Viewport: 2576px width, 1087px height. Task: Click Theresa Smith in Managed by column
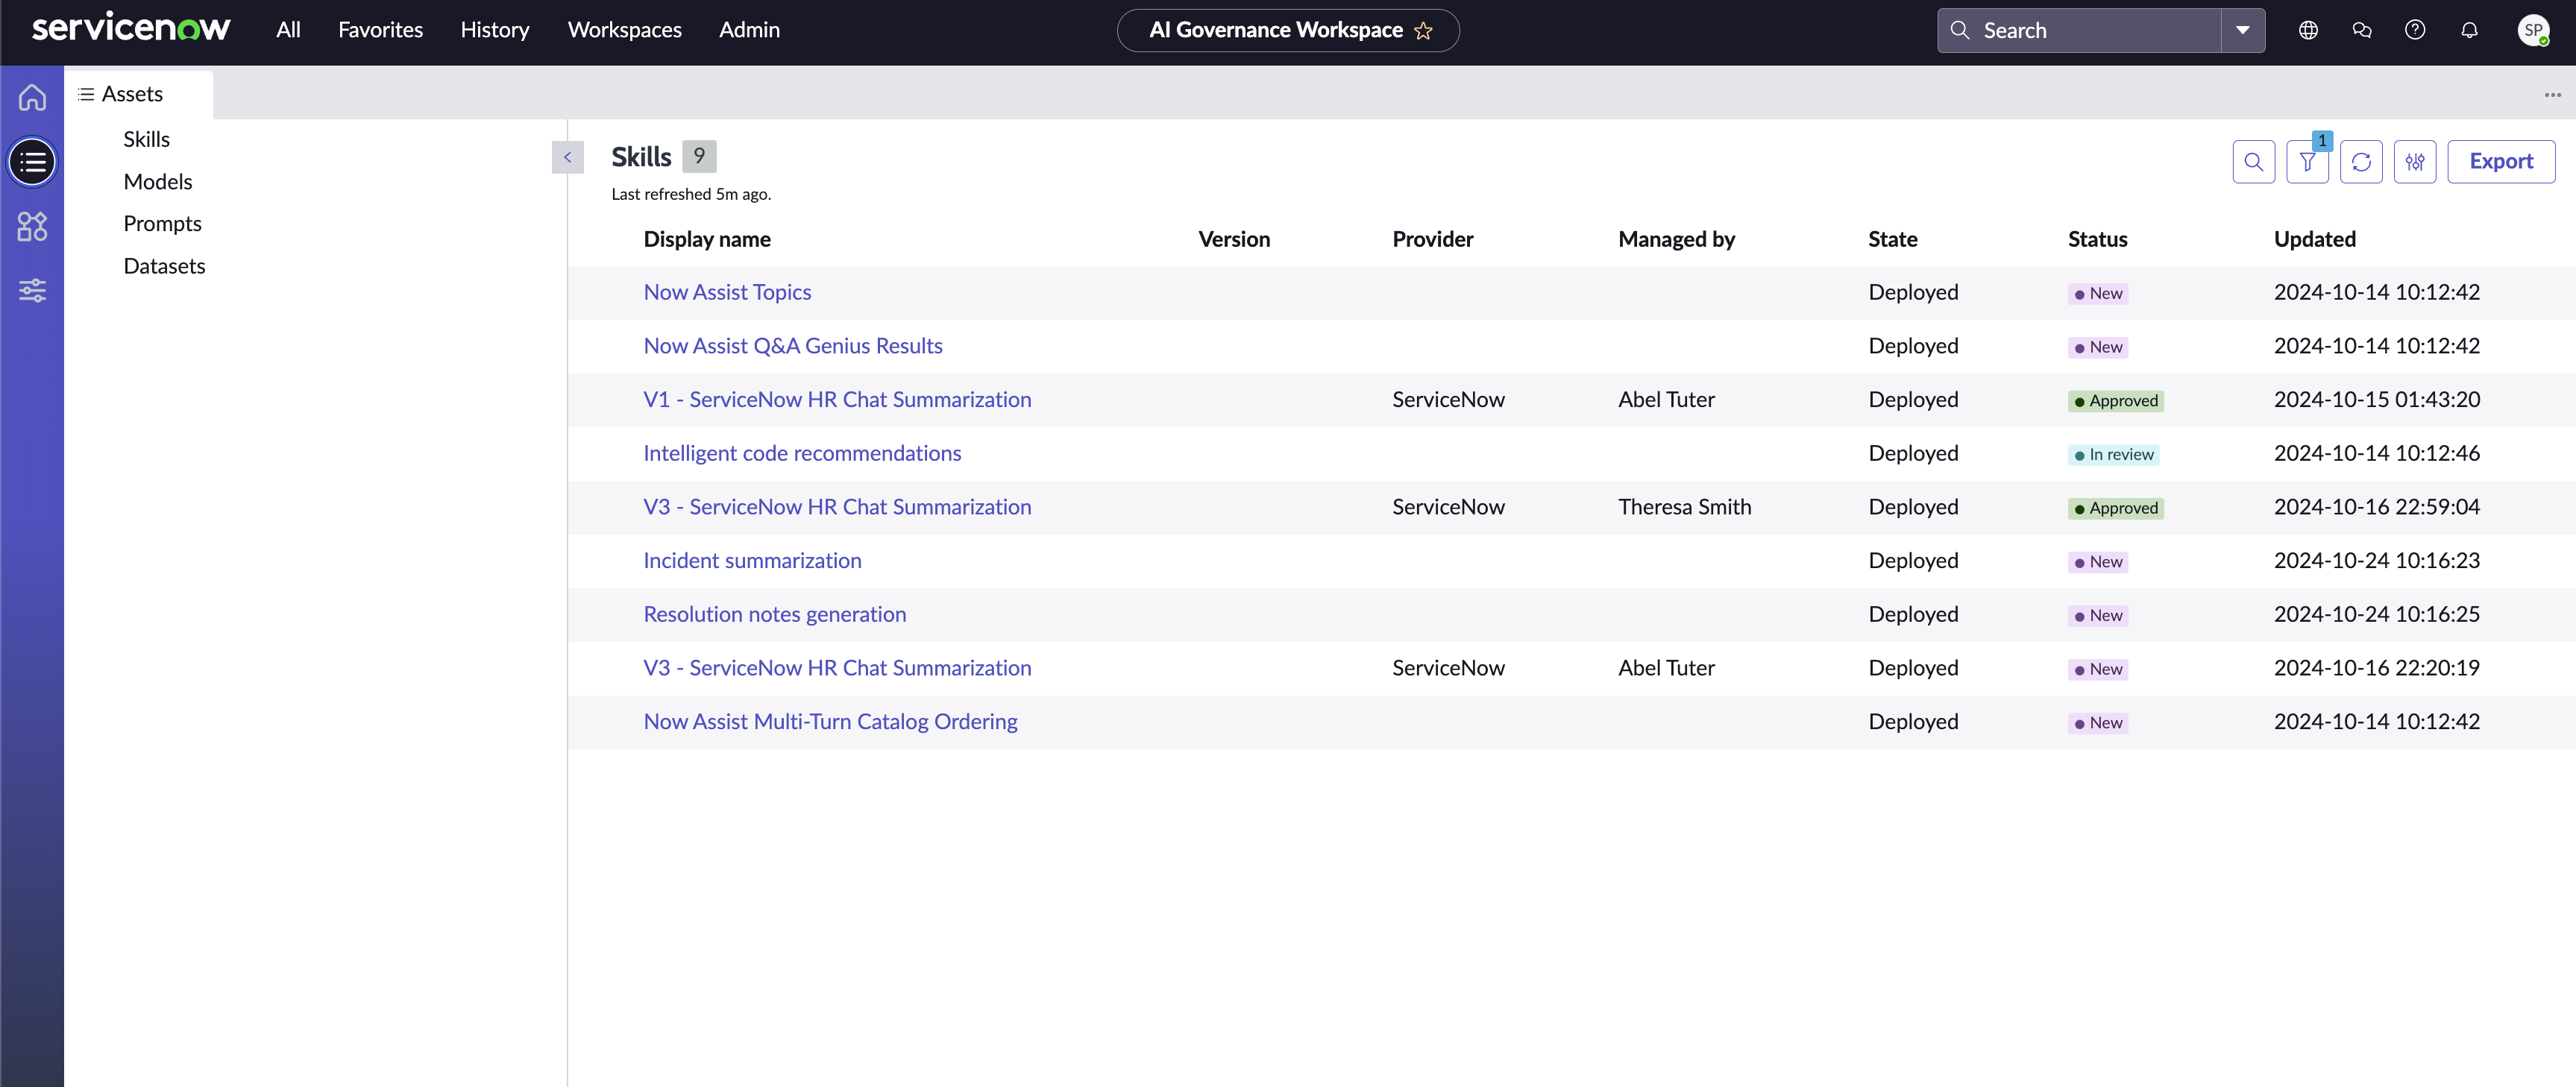tap(1684, 507)
